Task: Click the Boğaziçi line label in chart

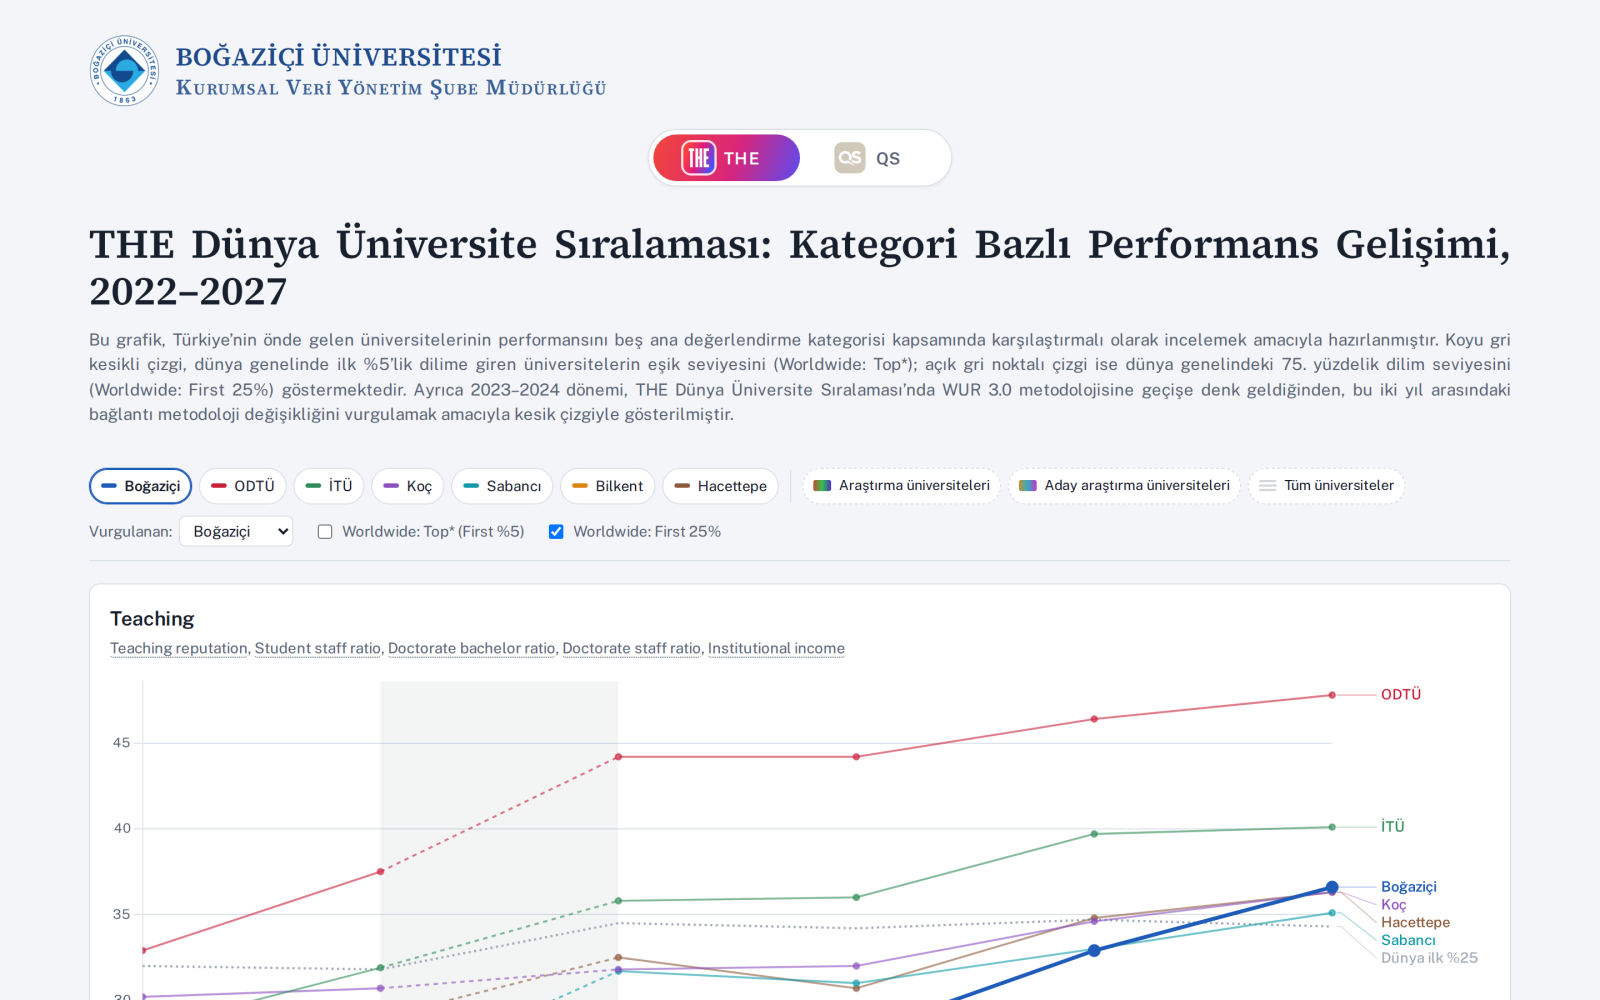Action: coord(1409,887)
